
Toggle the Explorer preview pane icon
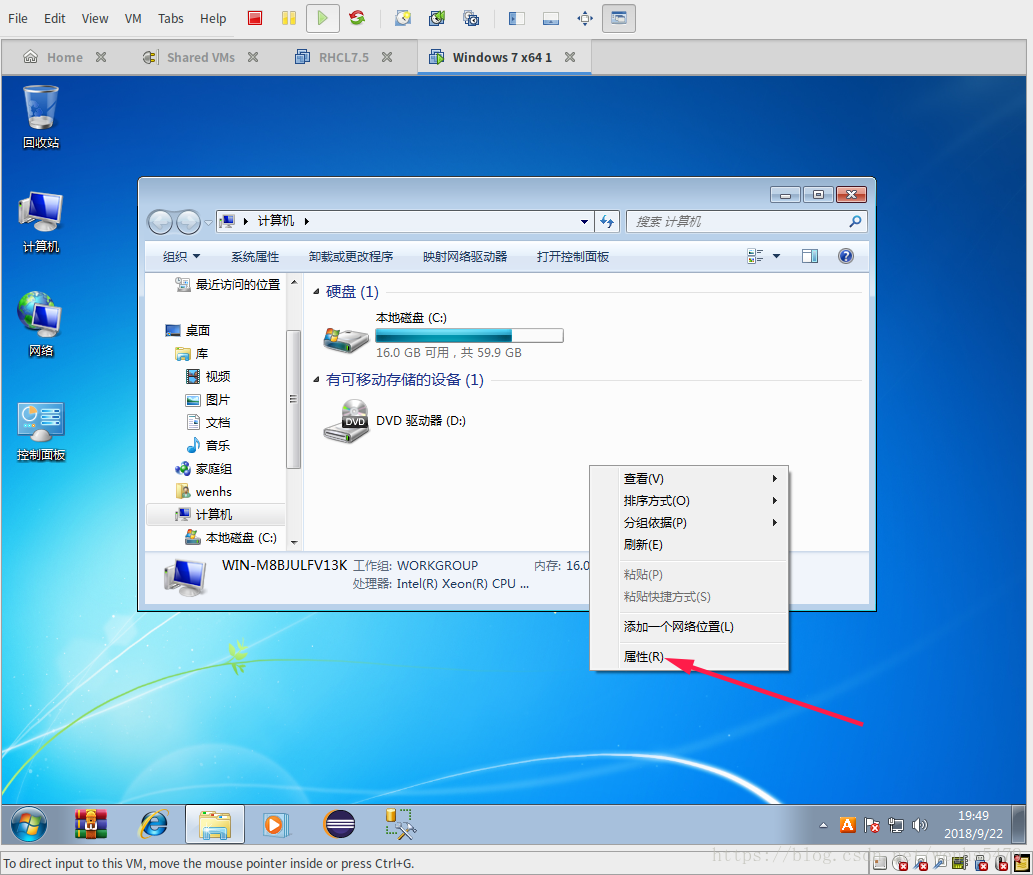[x=810, y=256]
